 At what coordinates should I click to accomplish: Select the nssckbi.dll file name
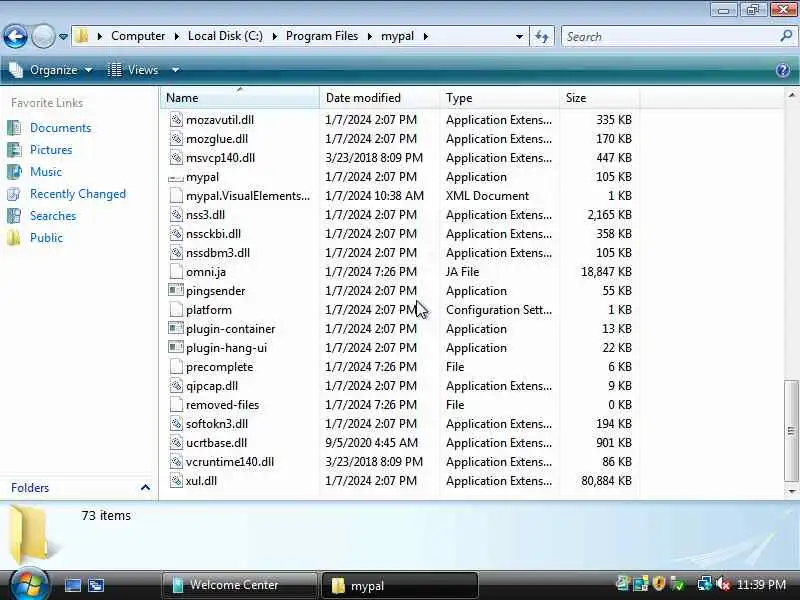(x=213, y=234)
